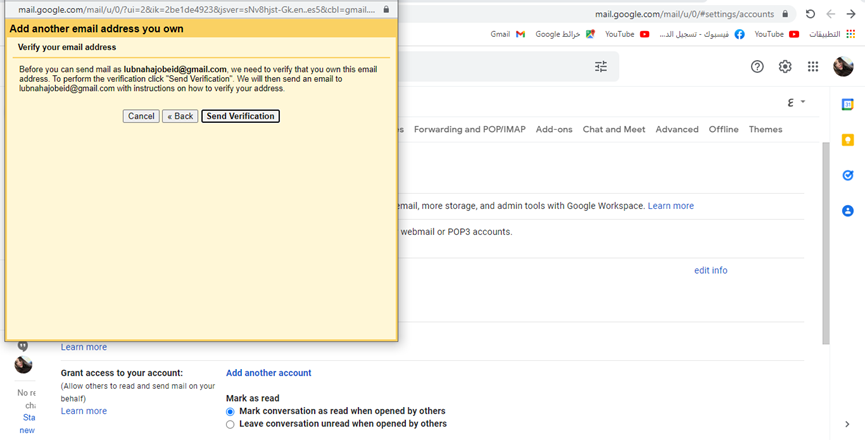Click the Add another account link

click(268, 373)
